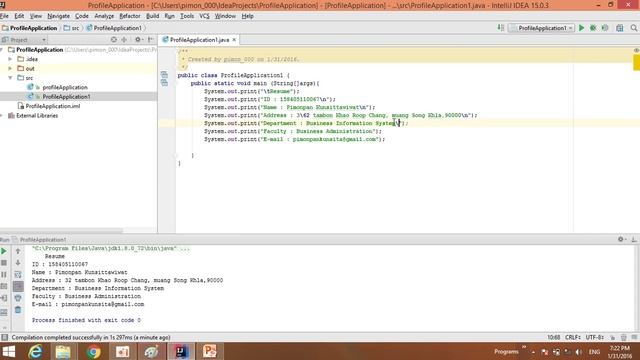Open Project panel settings gear

tap(138, 40)
